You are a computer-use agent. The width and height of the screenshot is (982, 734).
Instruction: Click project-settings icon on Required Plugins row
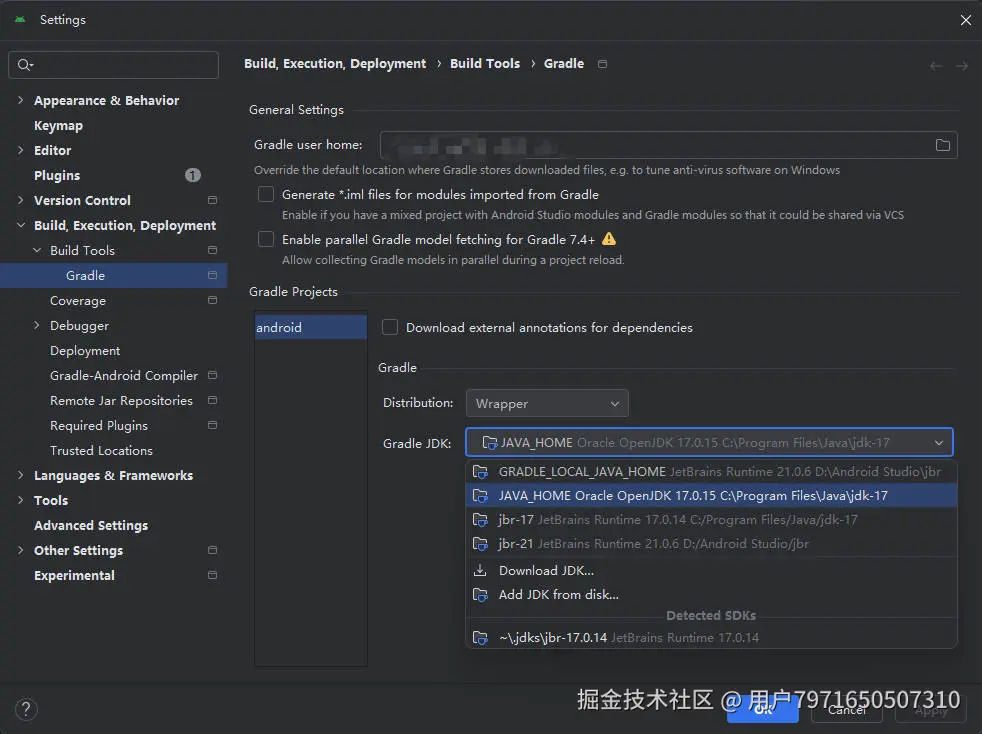coord(212,425)
